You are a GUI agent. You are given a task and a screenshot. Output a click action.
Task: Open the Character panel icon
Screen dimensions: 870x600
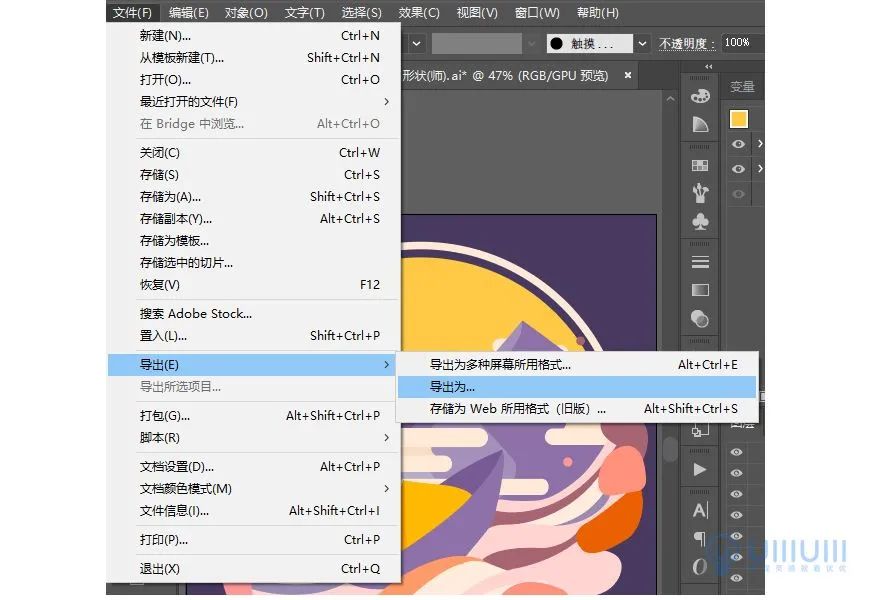click(x=701, y=508)
